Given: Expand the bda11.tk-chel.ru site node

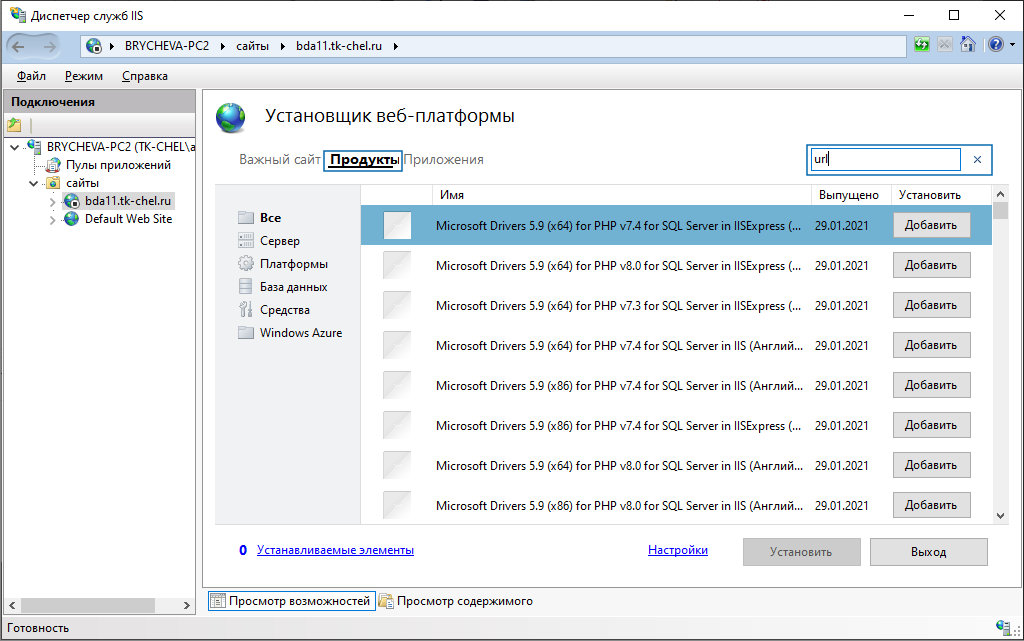Looking at the screenshot, I should [52, 202].
